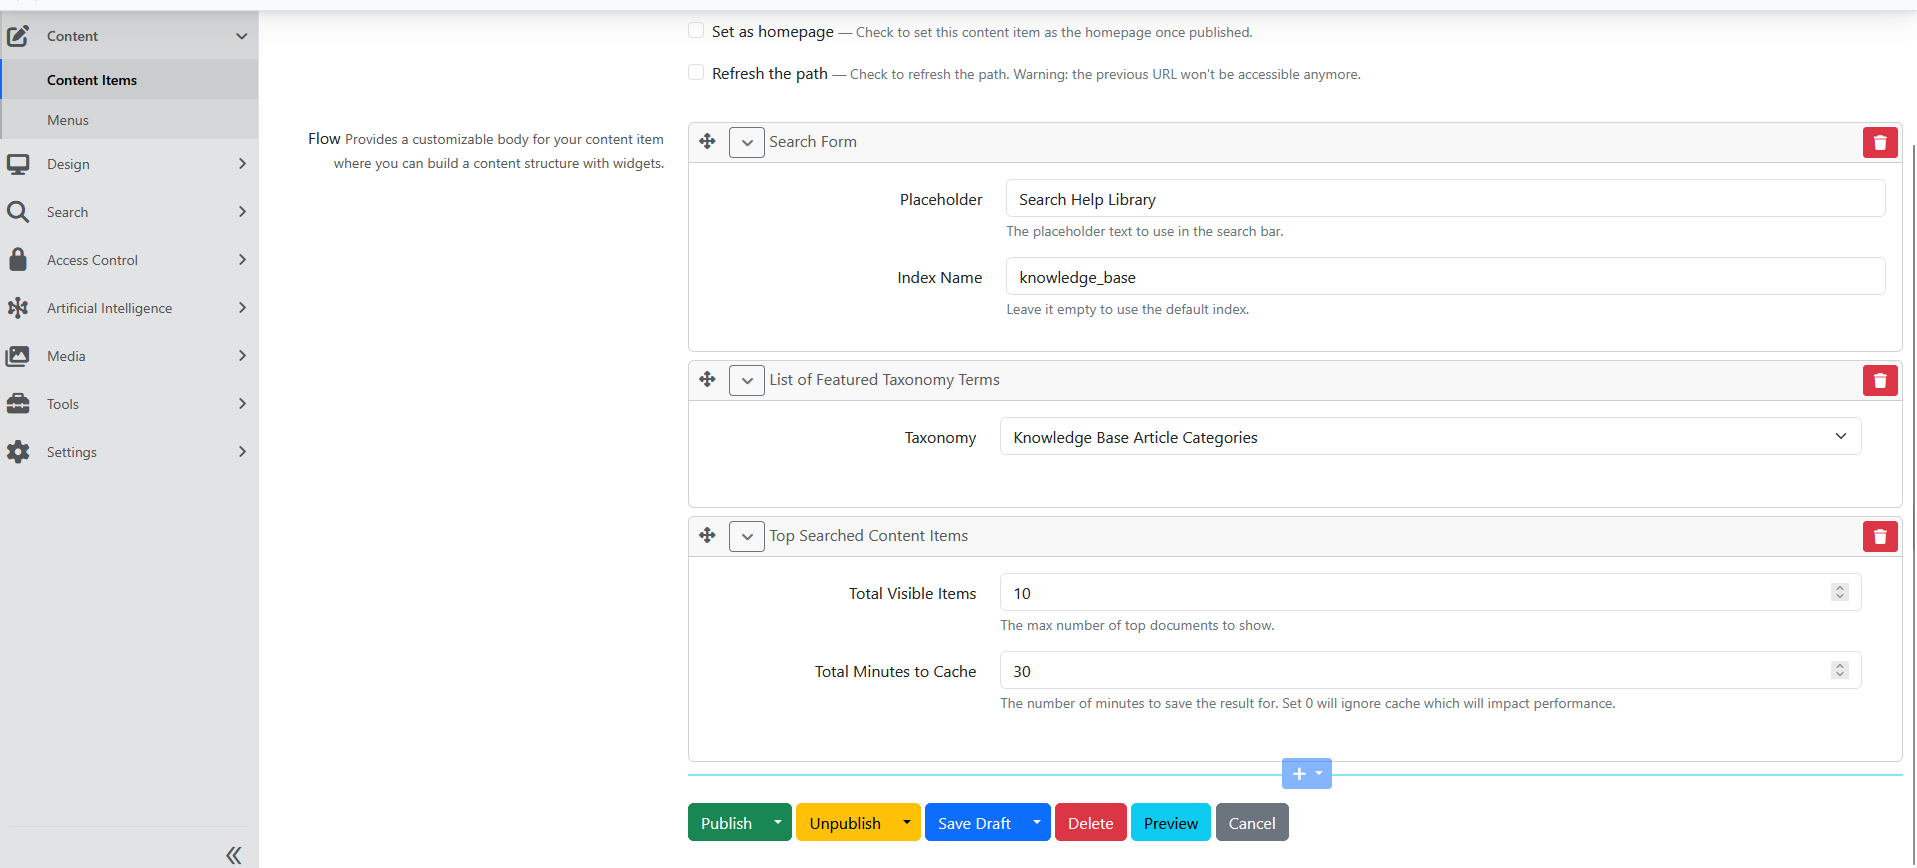Click the Tools toolbox icon
This screenshot has width=1917, height=868.
18,404
